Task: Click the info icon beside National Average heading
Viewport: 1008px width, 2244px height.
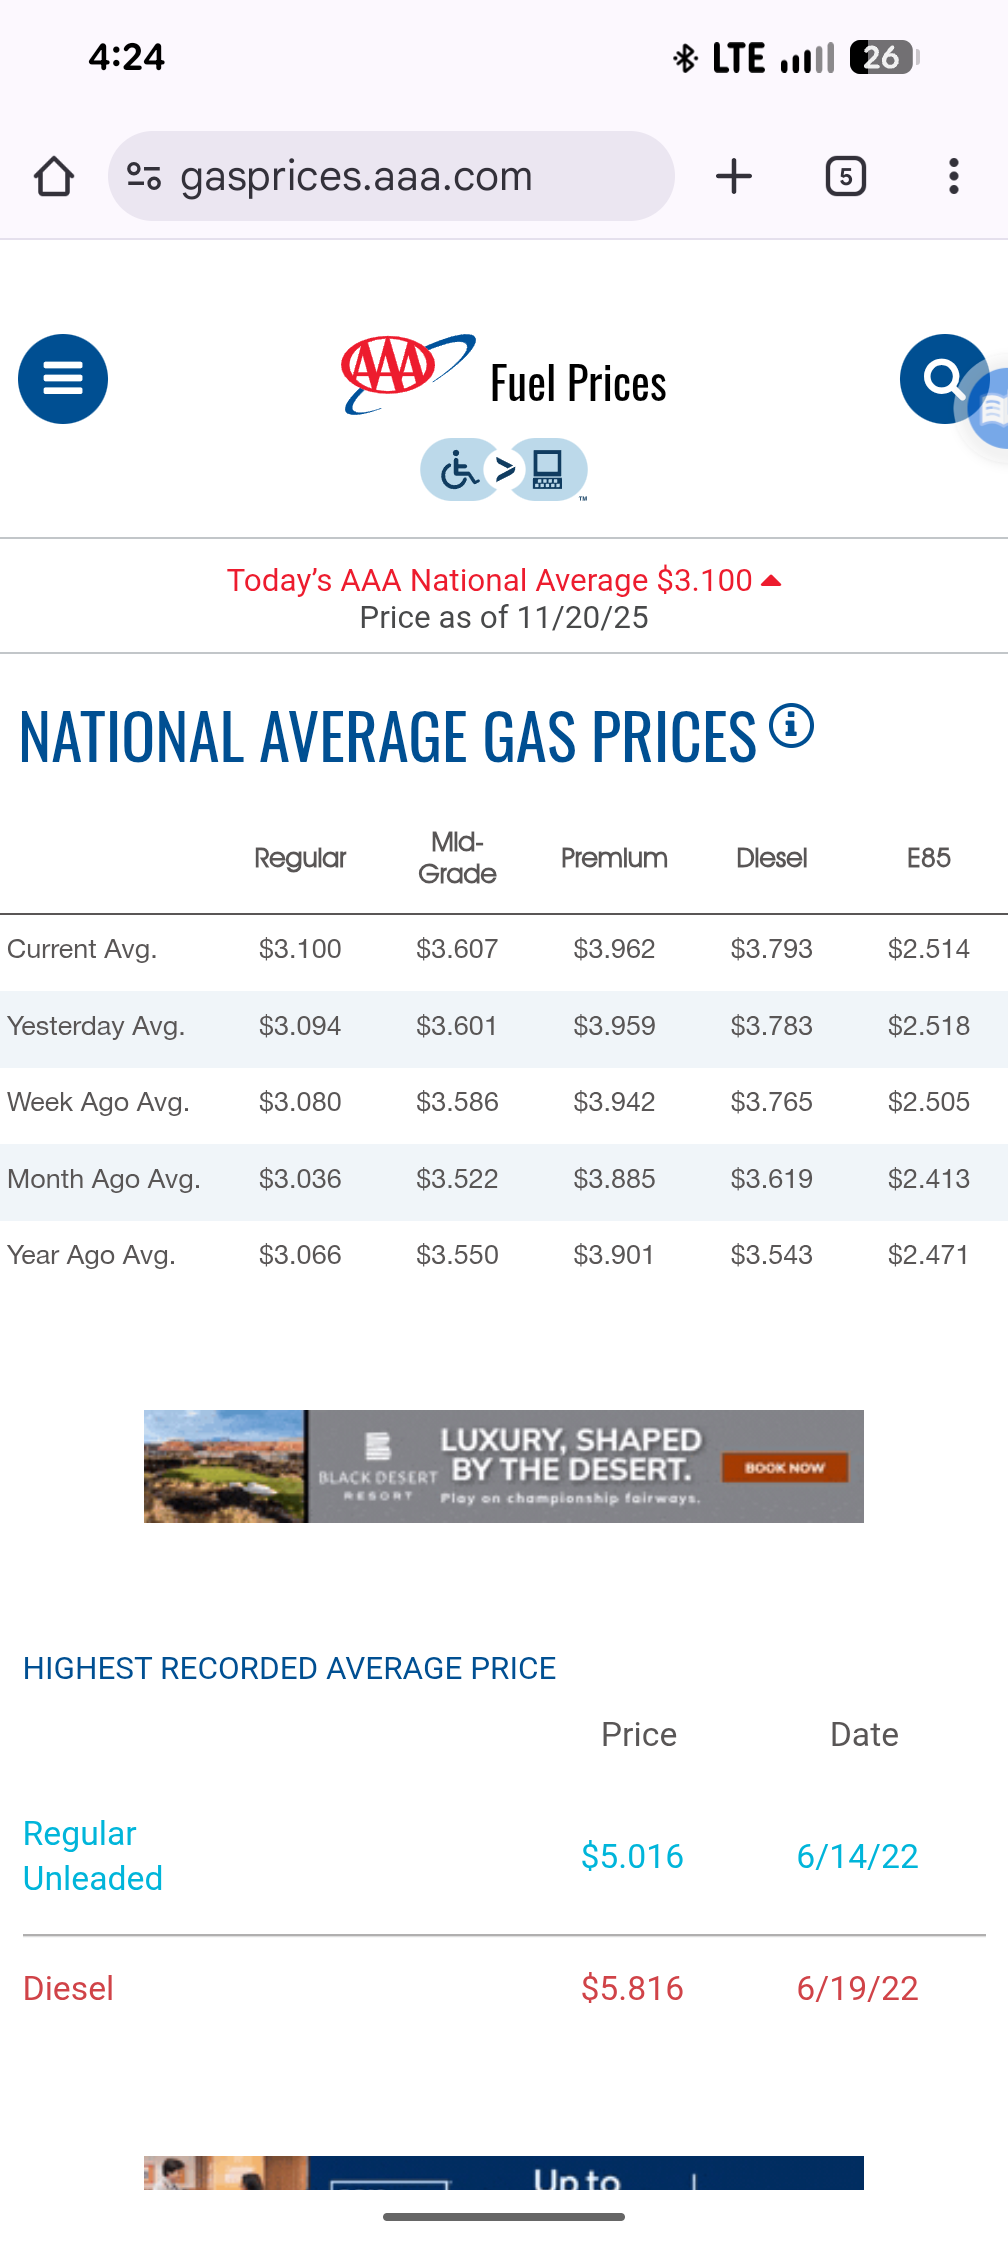Action: coord(791,726)
